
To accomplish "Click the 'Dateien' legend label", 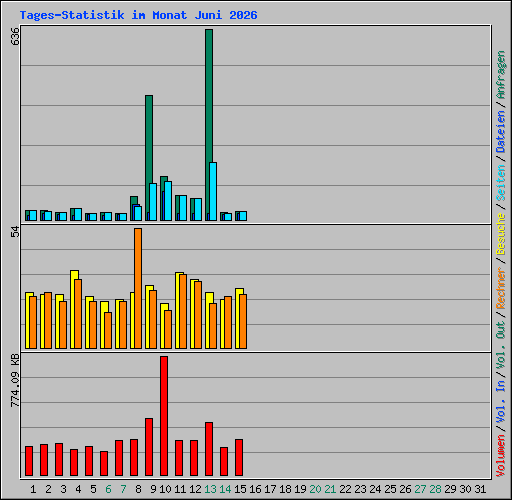I will (x=501, y=132).
